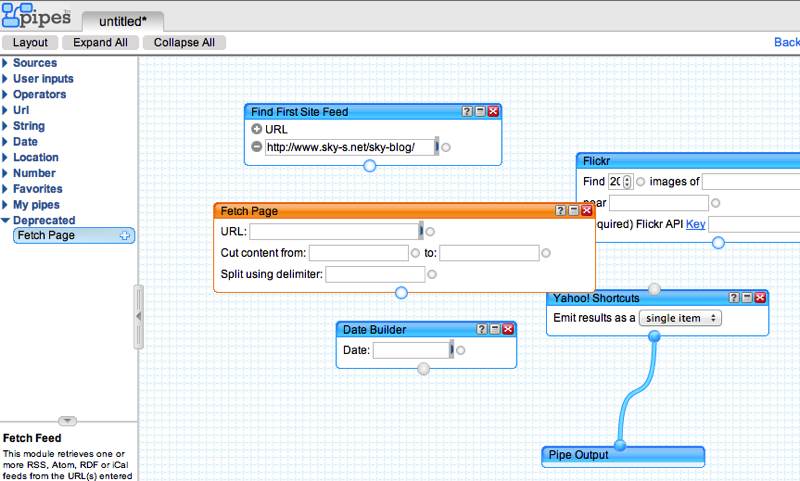Screen dimensions: 800x481
Task: Collapse the description pane with the arrow handle
Action: (67, 421)
